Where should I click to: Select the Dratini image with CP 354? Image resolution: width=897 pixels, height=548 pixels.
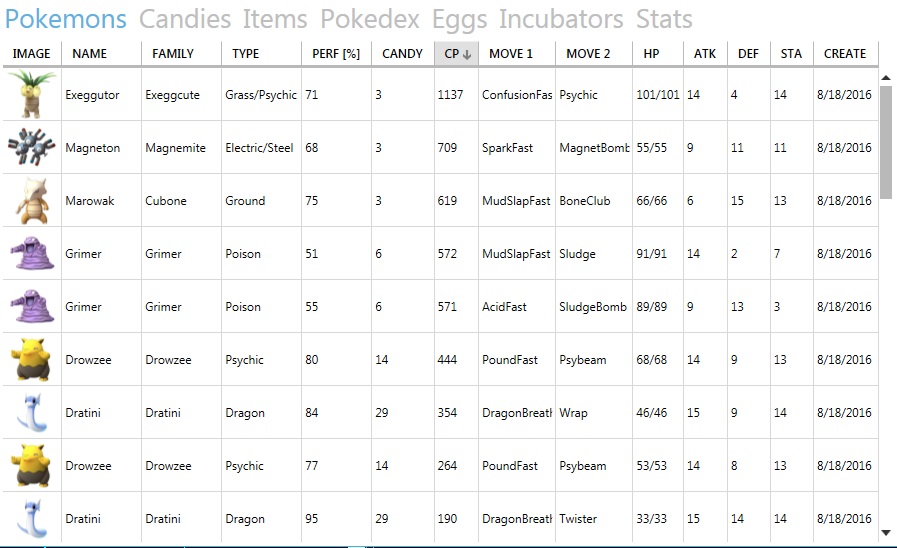(32, 412)
